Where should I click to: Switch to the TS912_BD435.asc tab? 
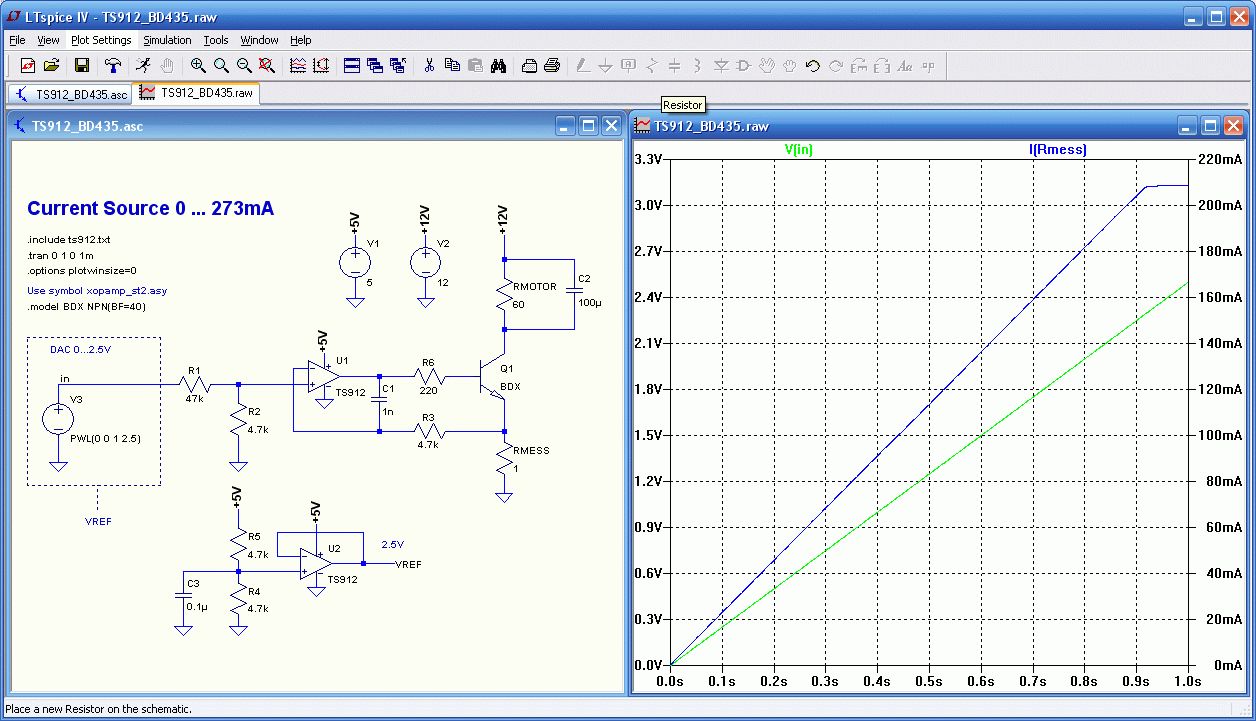pos(71,94)
